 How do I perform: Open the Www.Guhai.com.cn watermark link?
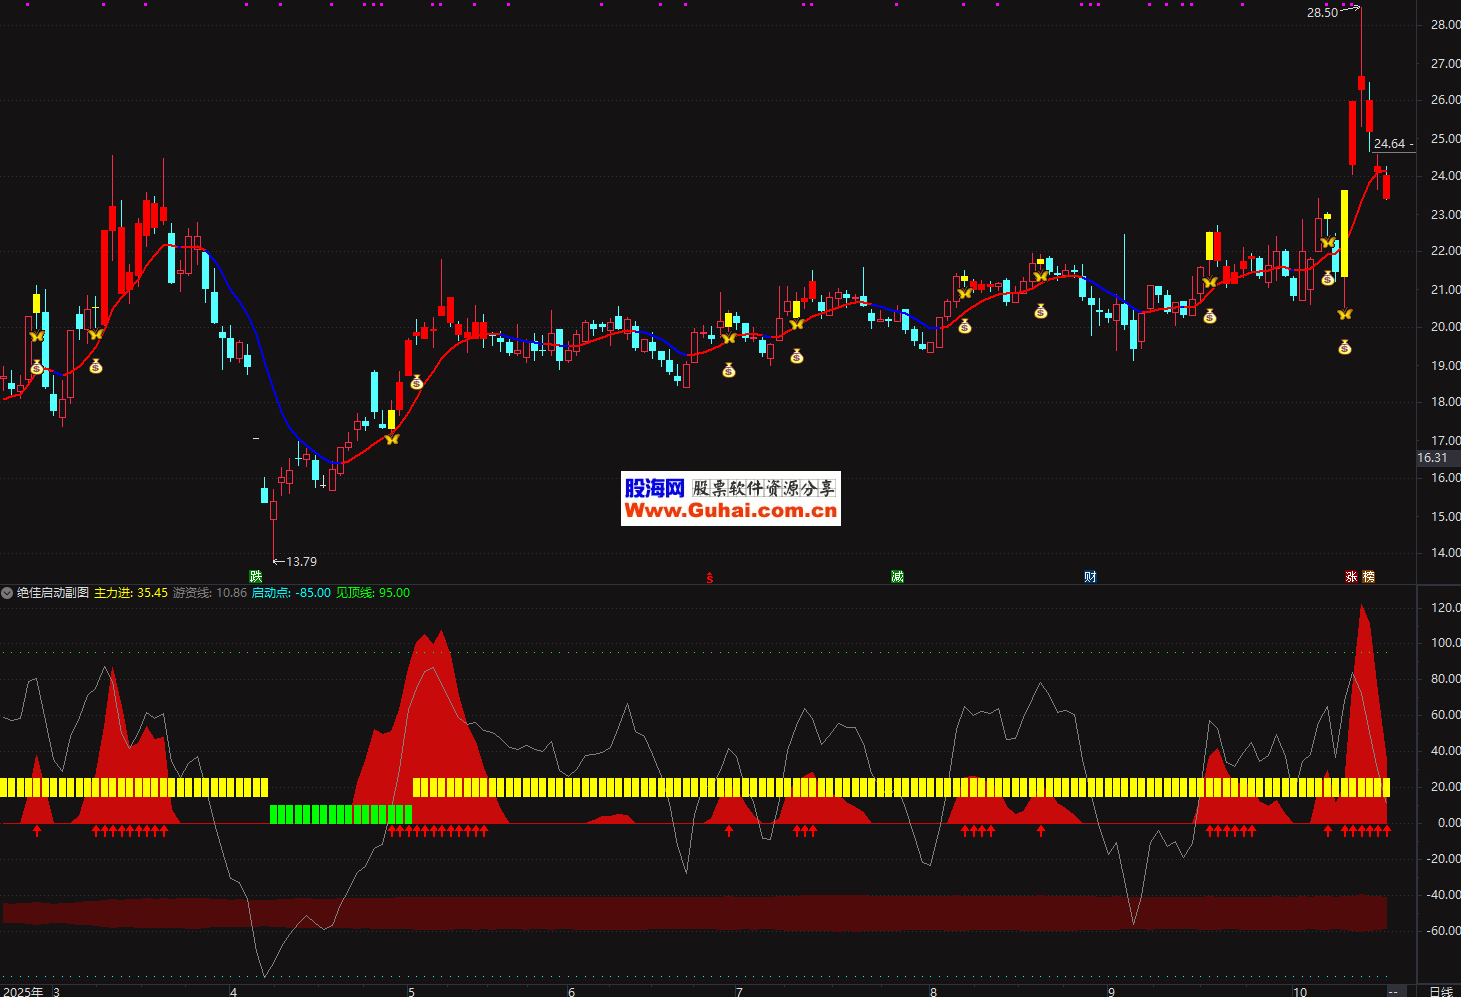[x=730, y=511]
